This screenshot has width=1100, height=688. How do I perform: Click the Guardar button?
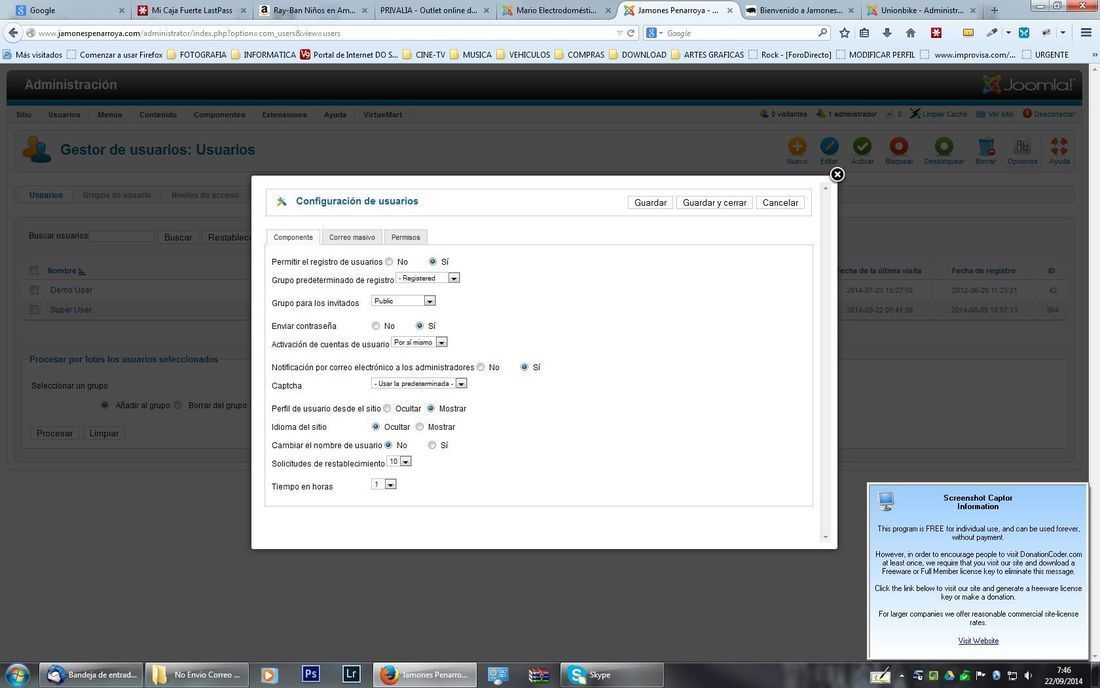coord(650,203)
